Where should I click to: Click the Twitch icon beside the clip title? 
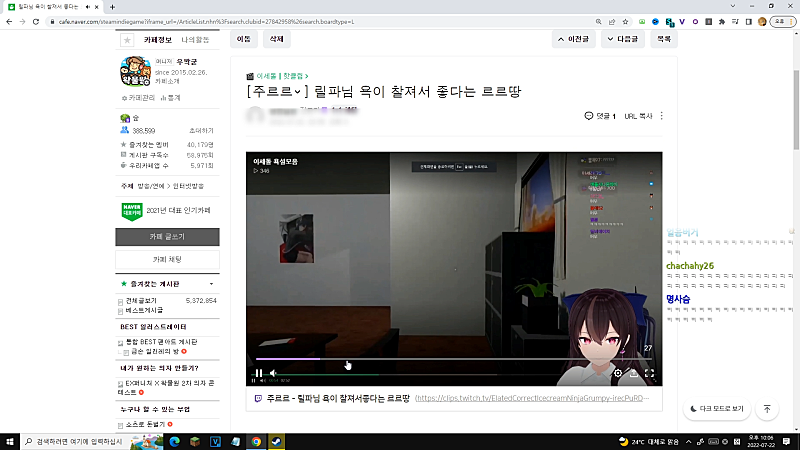258,398
